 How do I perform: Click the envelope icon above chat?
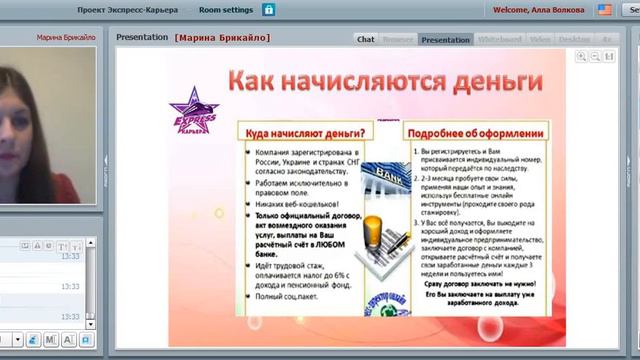25,246
